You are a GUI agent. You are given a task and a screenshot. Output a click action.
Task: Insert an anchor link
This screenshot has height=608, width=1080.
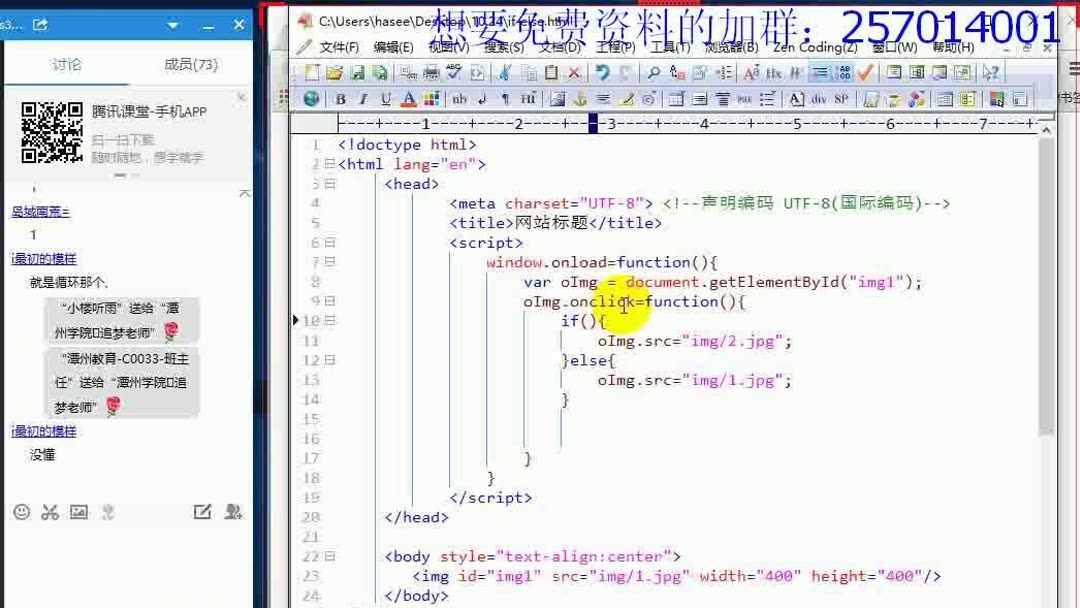point(578,99)
